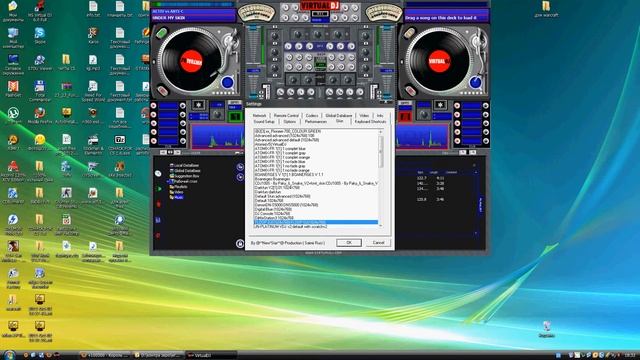Open the Skype desktop shortcut
The height and width of the screenshot is (360, 640).
click(40, 36)
